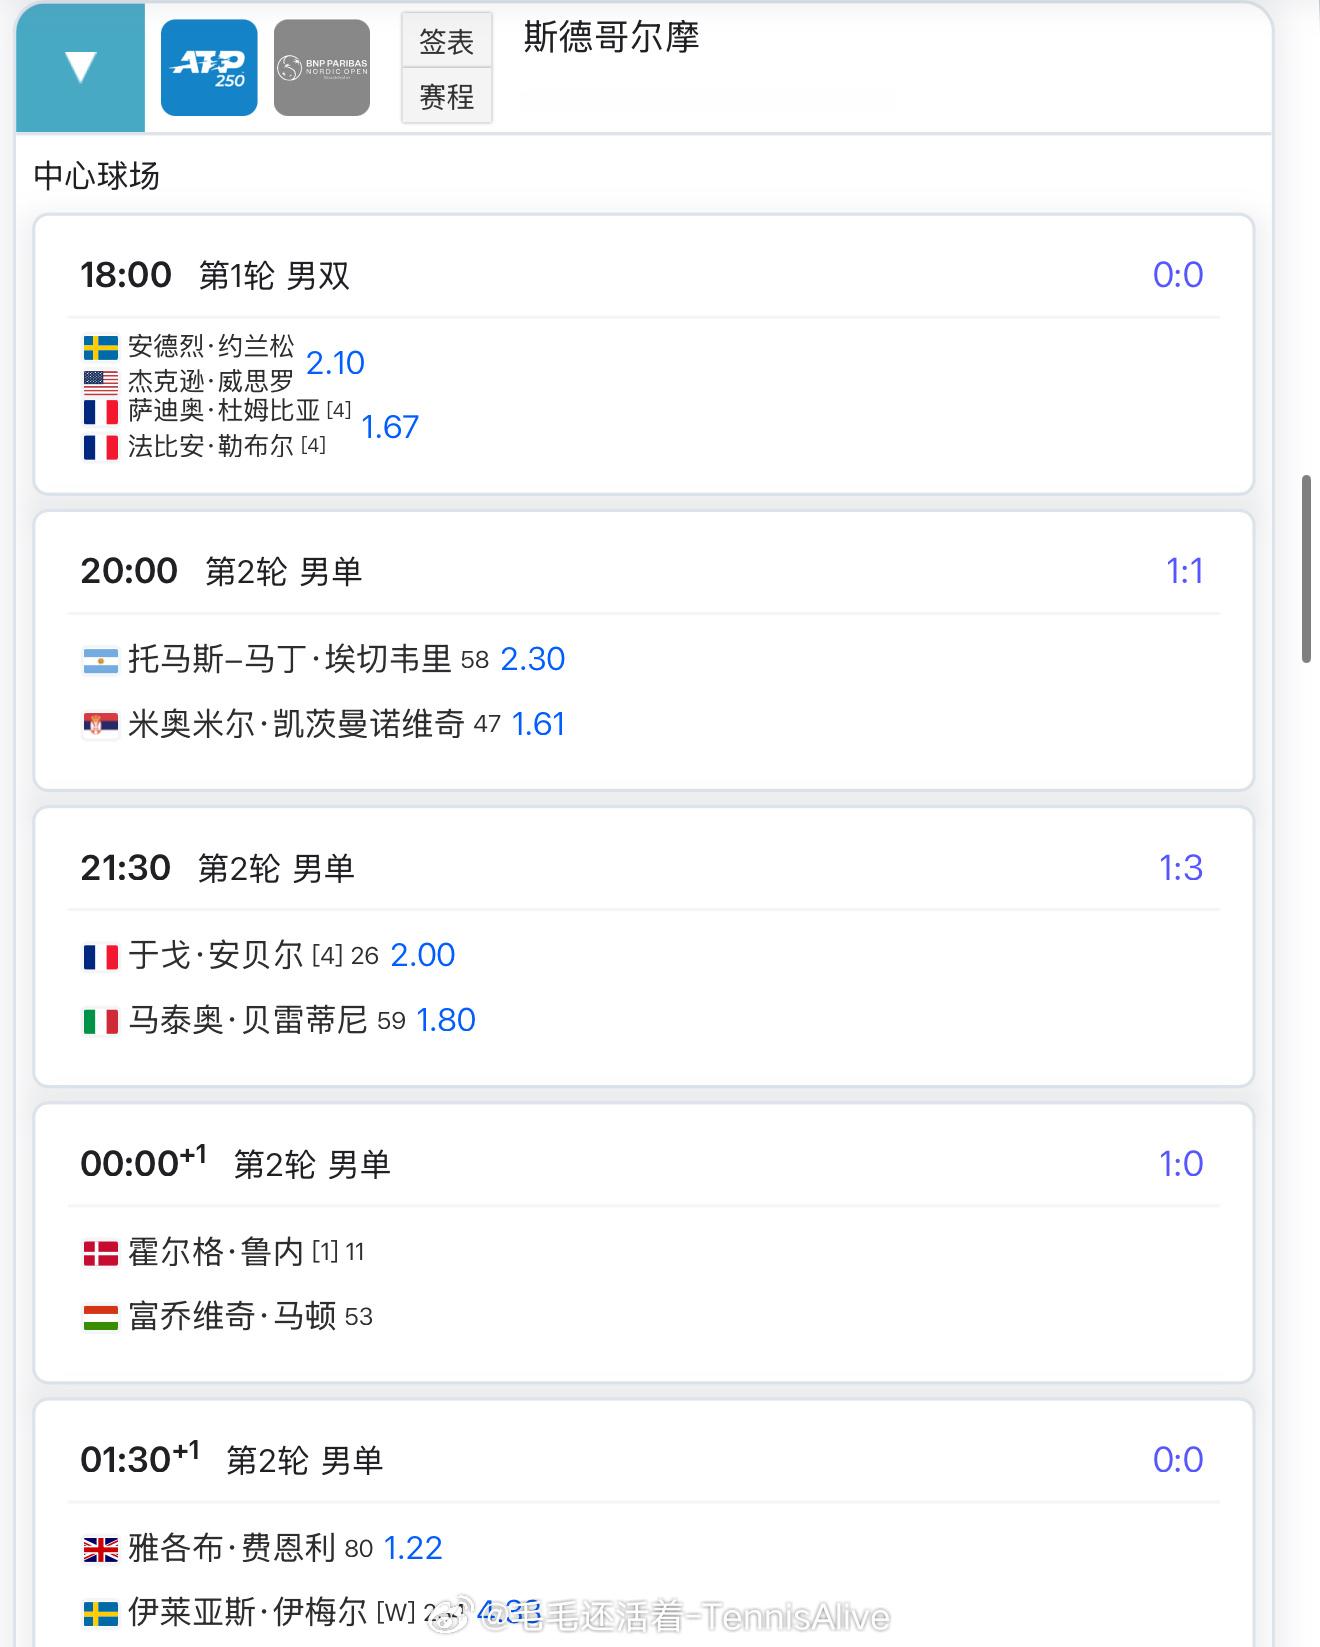
Task: Open the BNP Paribas Nordic Open logo
Action: (x=322, y=68)
